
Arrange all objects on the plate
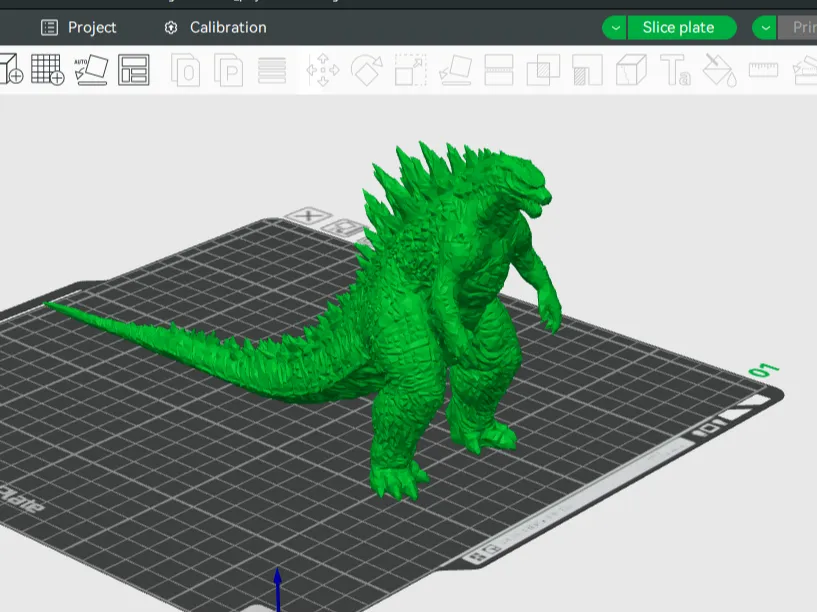pyautogui.click(x=133, y=70)
